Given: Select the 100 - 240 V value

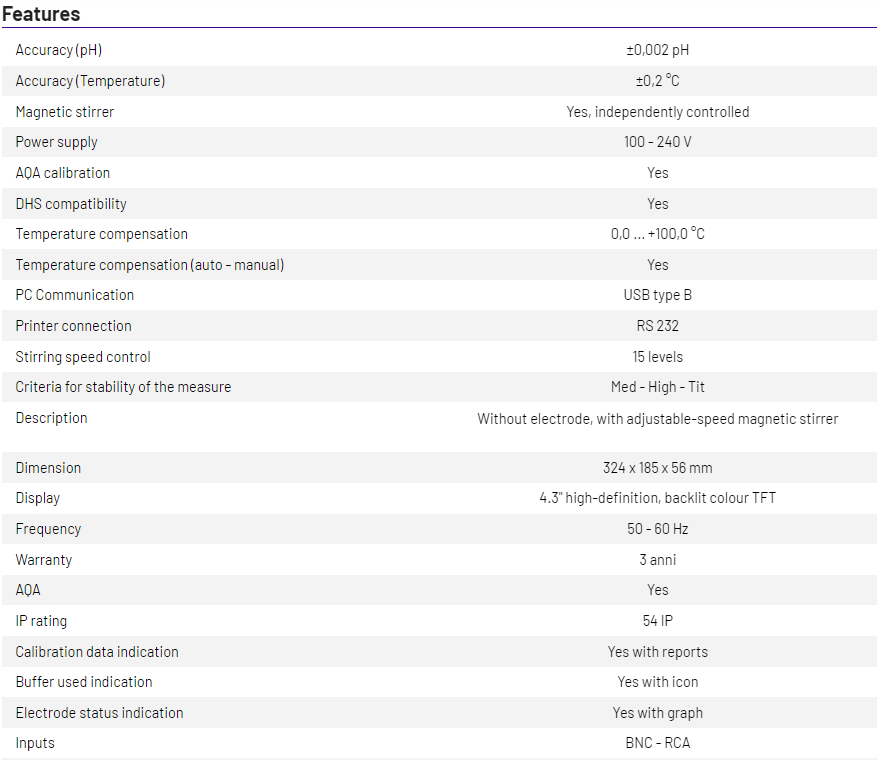Looking at the screenshot, I should (657, 142).
